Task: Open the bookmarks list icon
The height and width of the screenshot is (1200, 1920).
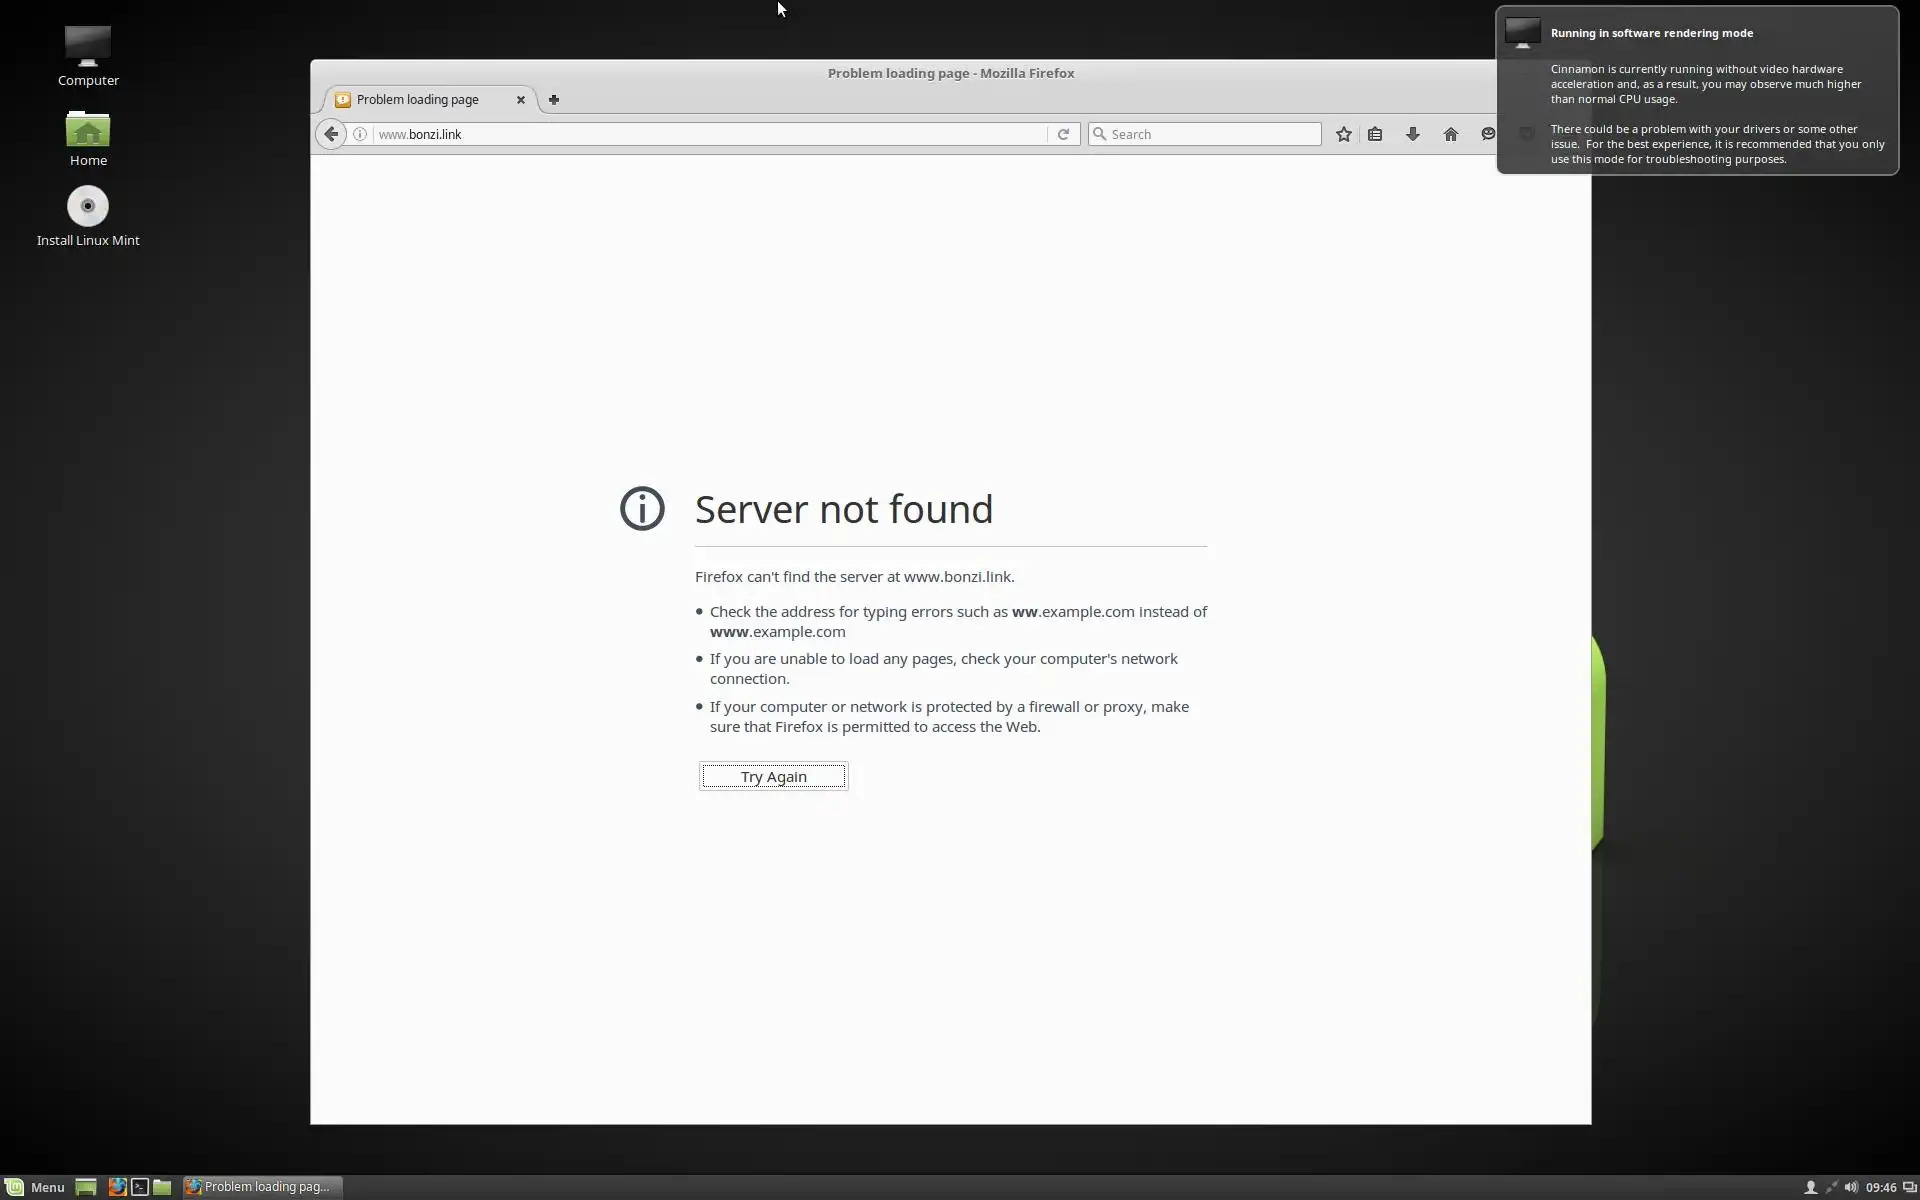Action: (1375, 134)
